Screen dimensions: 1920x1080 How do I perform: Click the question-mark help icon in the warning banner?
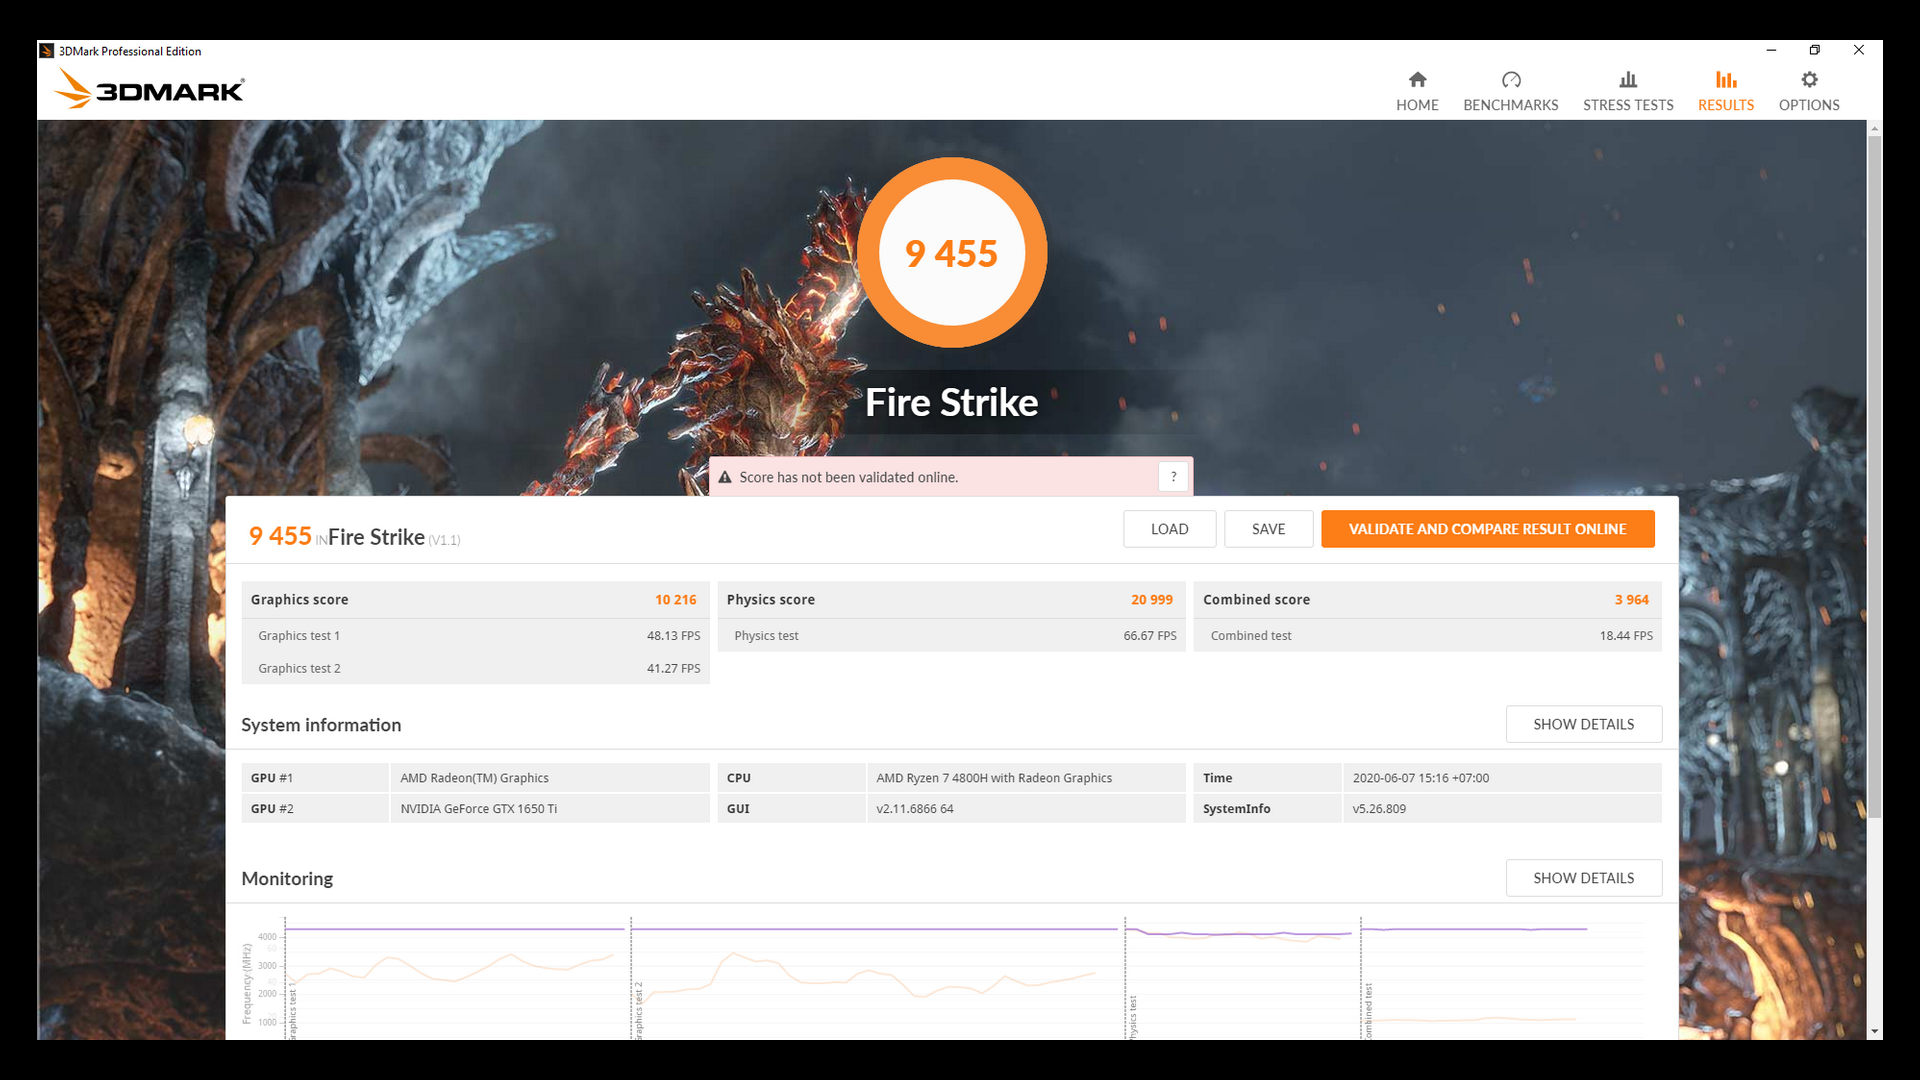(1173, 476)
